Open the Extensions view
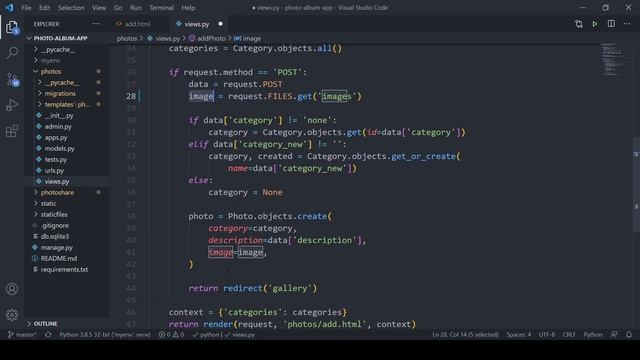The image size is (640, 360). click(12, 131)
